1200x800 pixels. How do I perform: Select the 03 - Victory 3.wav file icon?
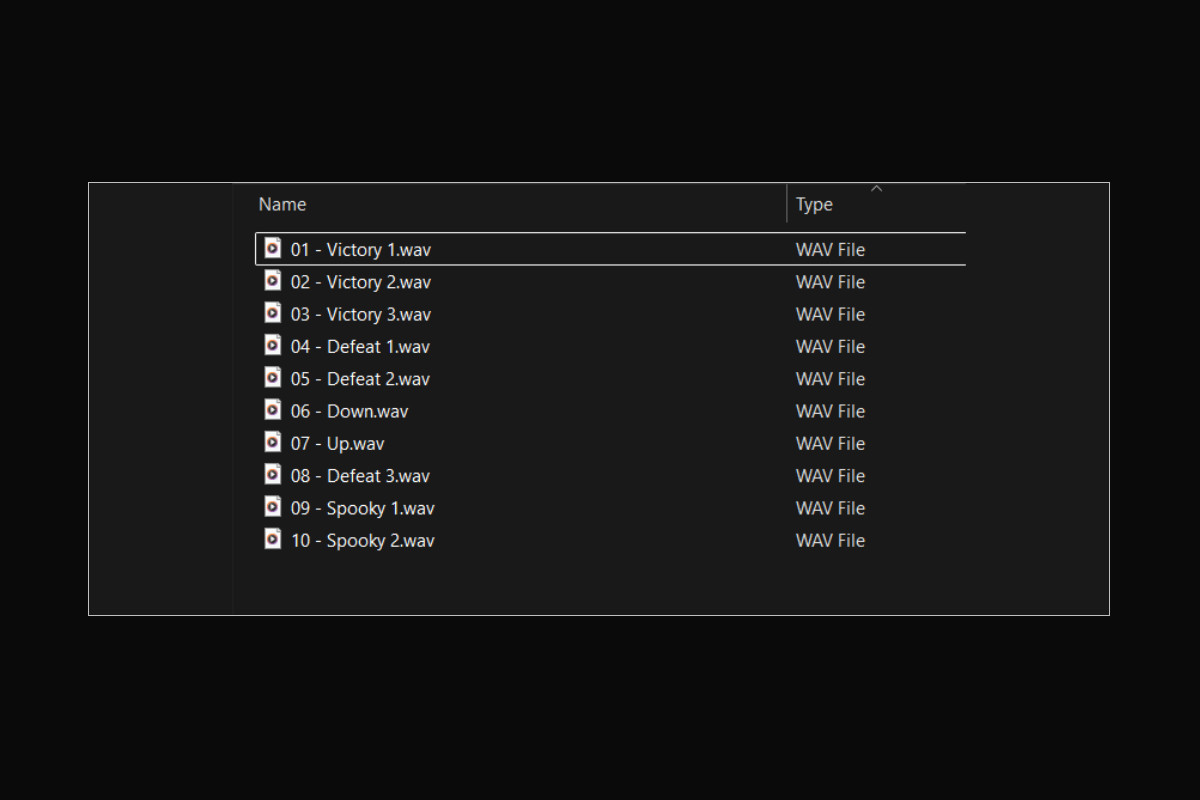click(x=272, y=313)
